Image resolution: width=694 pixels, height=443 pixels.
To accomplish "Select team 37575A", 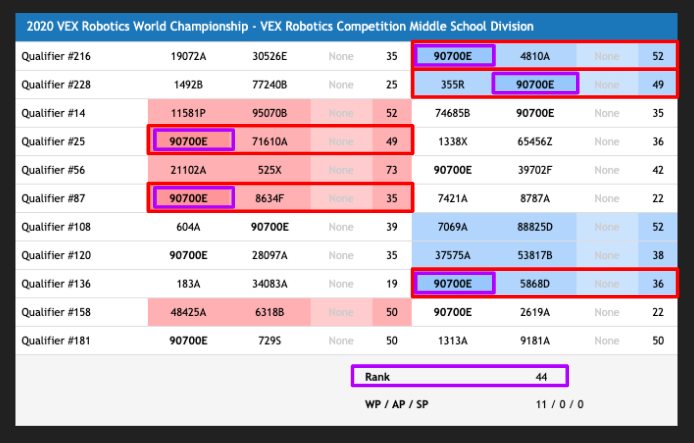I will pos(452,255).
